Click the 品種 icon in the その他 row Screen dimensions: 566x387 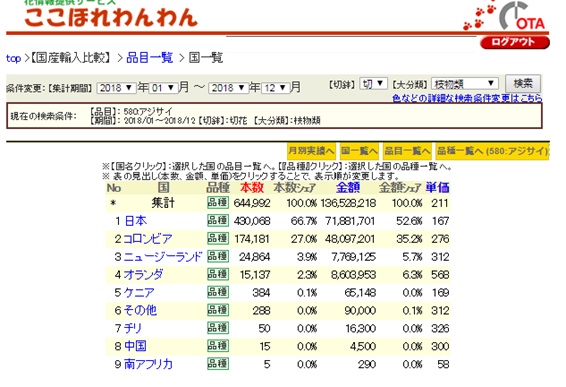click(218, 310)
